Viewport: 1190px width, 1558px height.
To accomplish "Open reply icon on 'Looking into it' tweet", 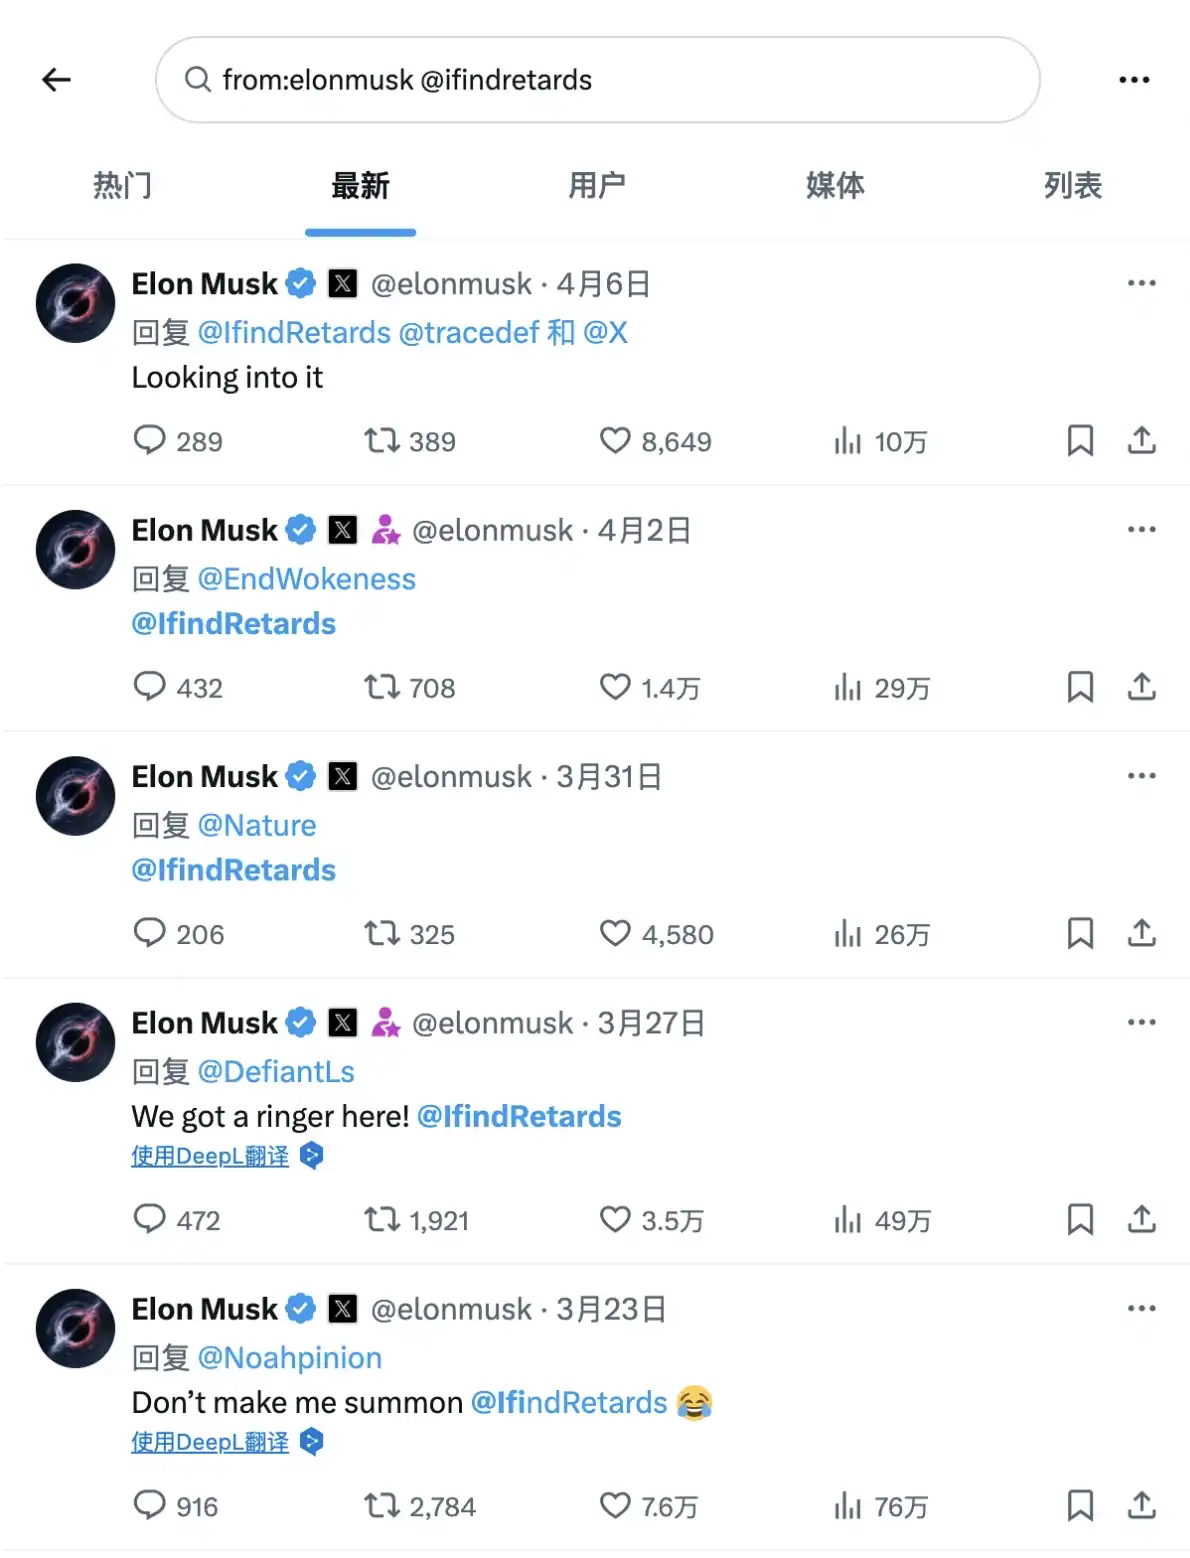I will [149, 440].
